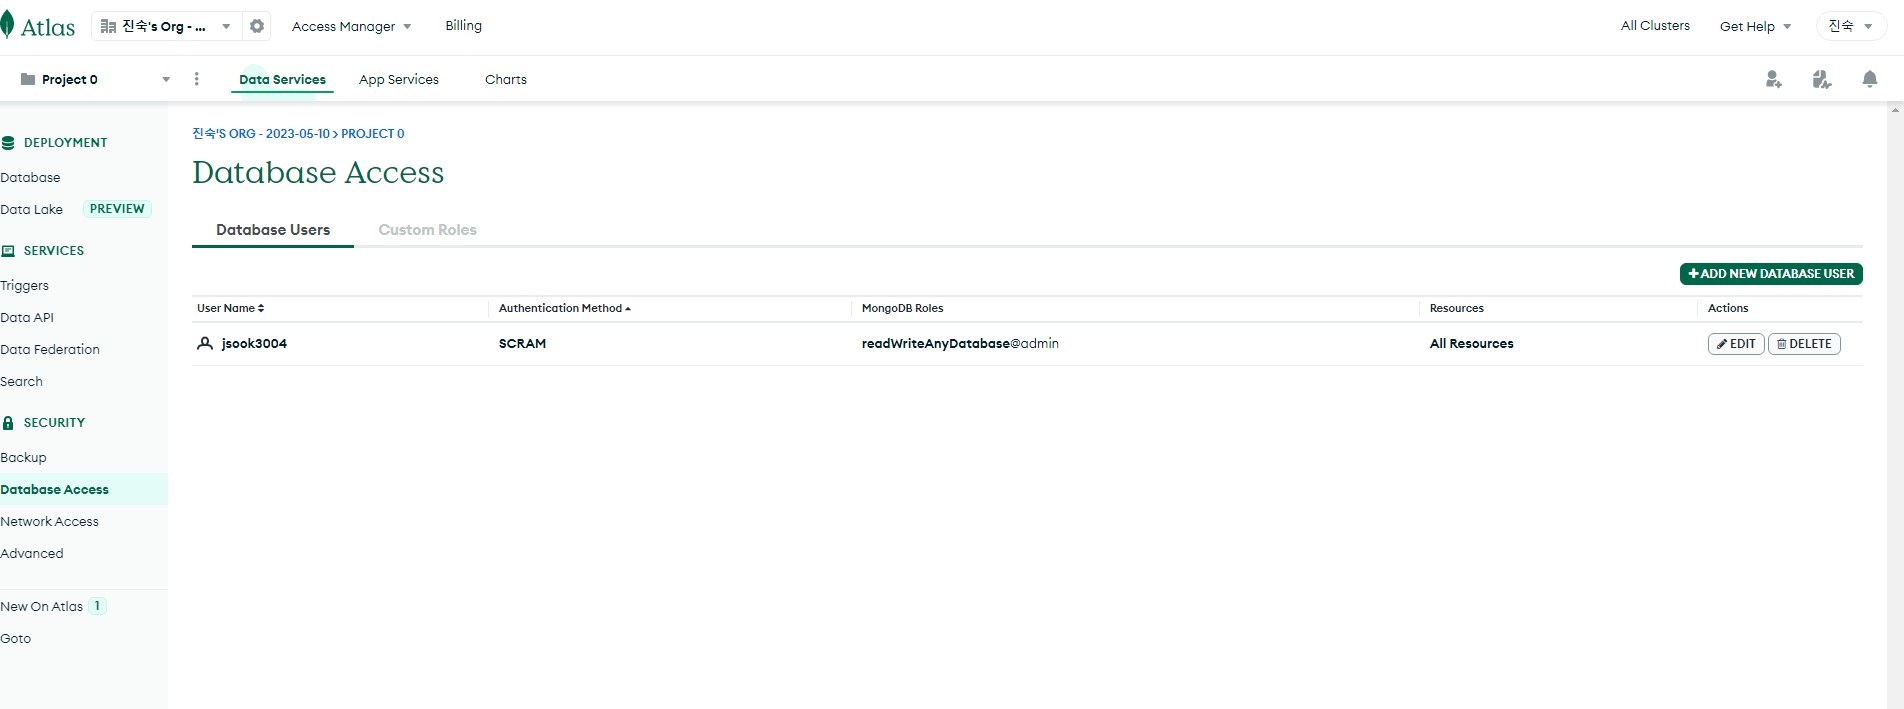Open All Clusters link
This screenshot has height=709, width=1904.
tap(1655, 25)
